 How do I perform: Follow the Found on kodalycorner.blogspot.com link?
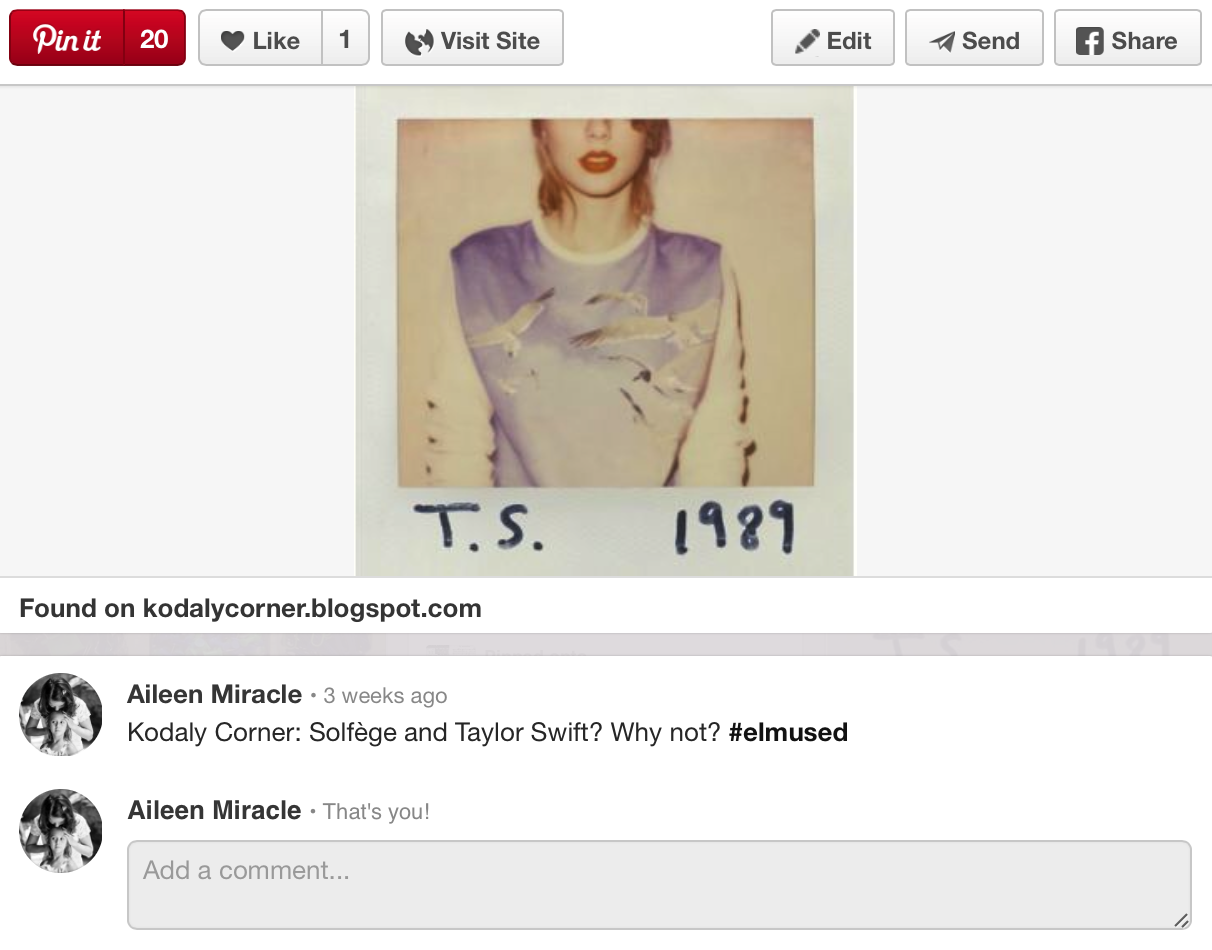(251, 608)
